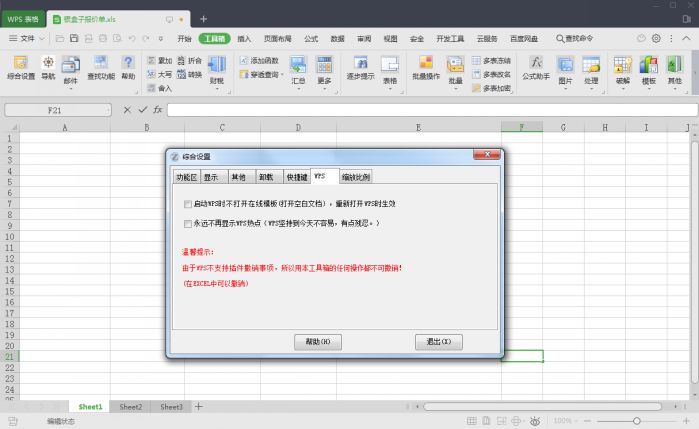Click the horizontal scrollbar at bottom
The height and width of the screenshot is (429, 699).
pyautogui.click(x=542, y=406)
